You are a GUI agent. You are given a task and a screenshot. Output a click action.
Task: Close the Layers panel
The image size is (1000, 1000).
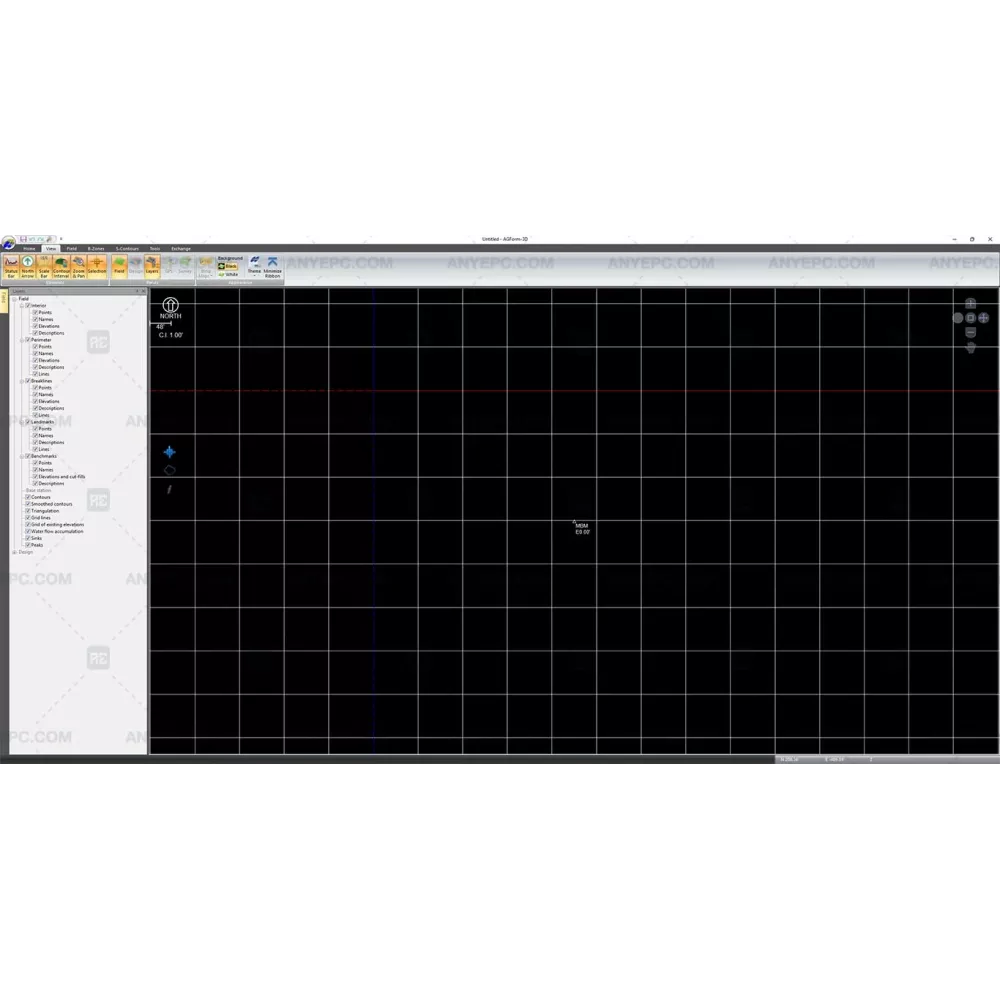143,291
